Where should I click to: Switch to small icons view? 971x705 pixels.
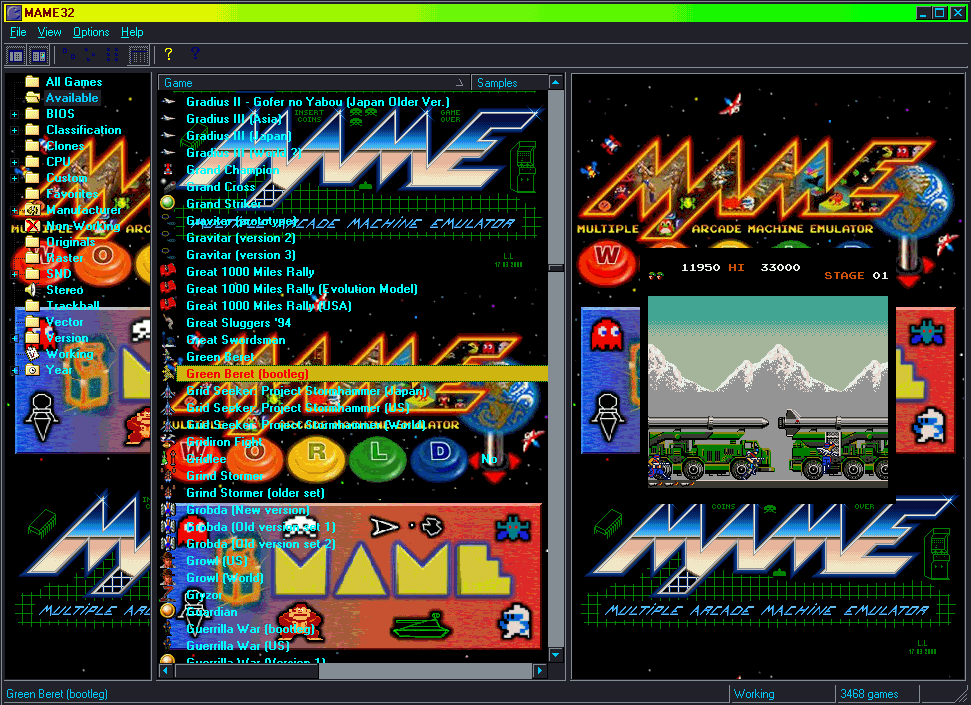90,55
